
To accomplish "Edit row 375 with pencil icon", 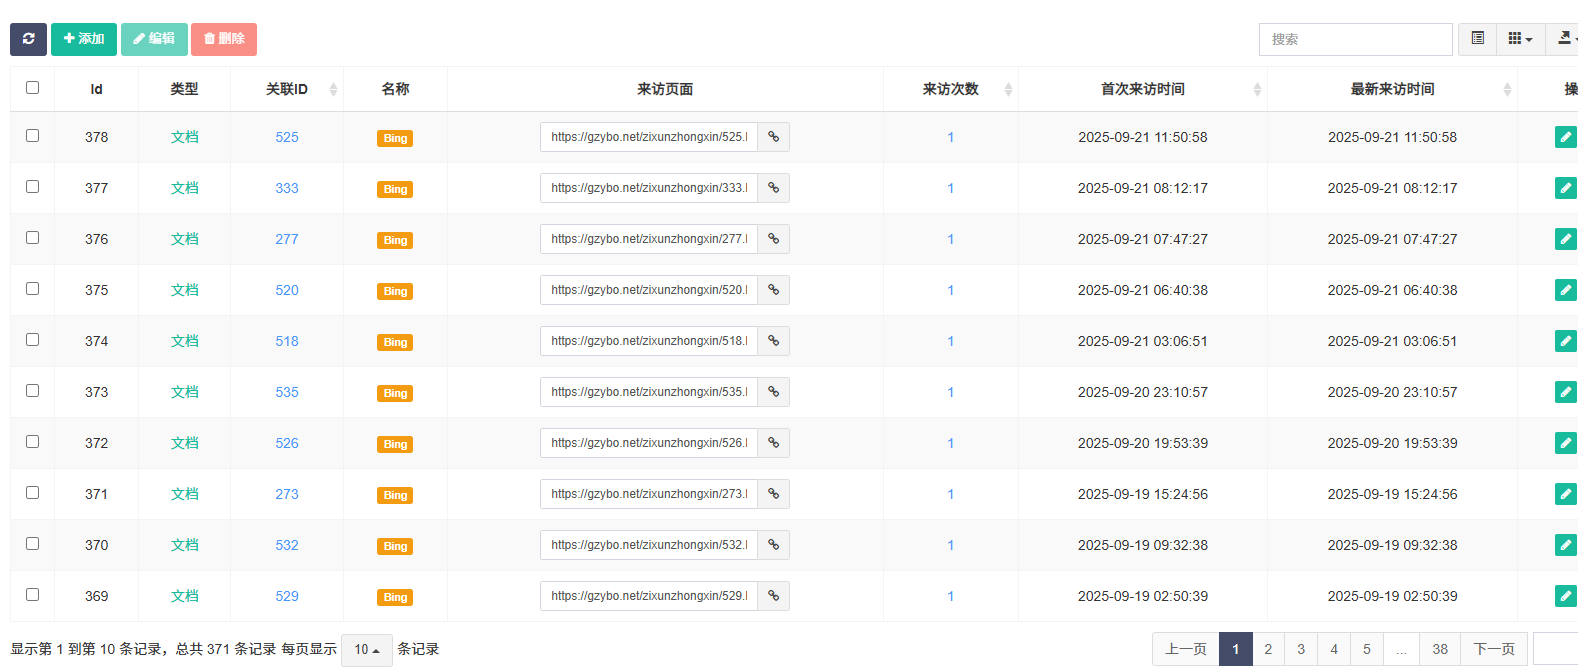I will (1566, 290).
